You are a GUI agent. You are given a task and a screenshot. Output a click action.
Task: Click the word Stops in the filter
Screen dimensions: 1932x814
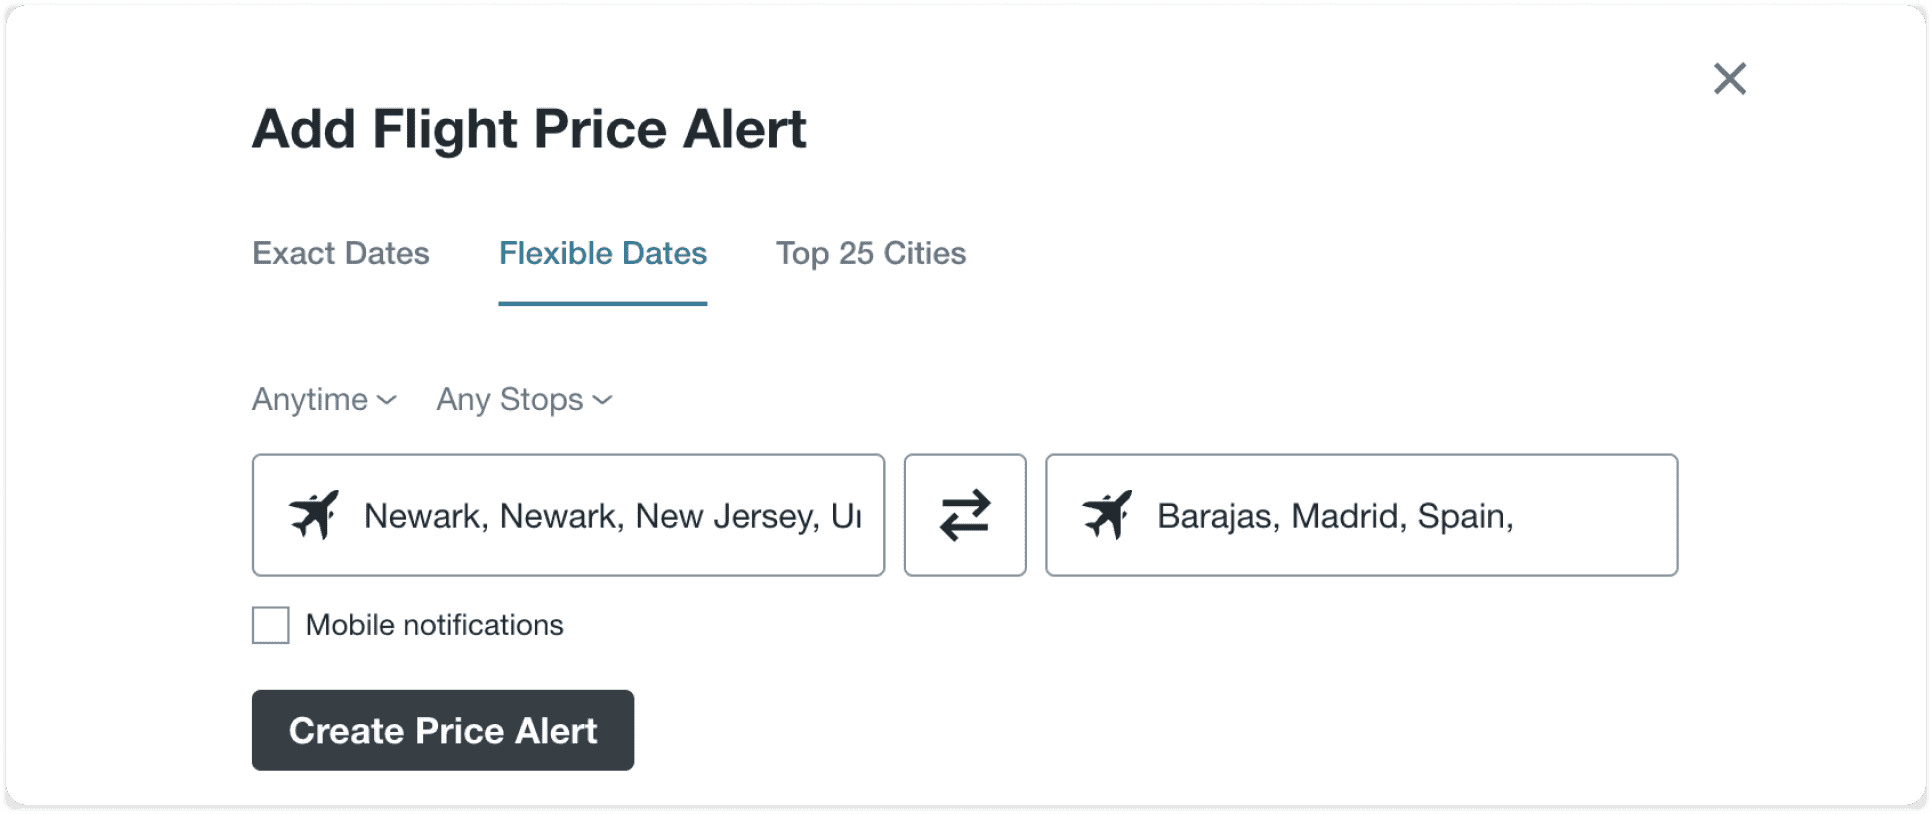pos(541,400)
